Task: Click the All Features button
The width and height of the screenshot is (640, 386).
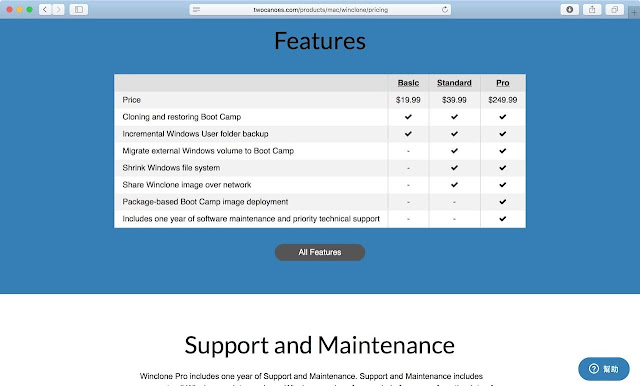Action: point(320,252)
